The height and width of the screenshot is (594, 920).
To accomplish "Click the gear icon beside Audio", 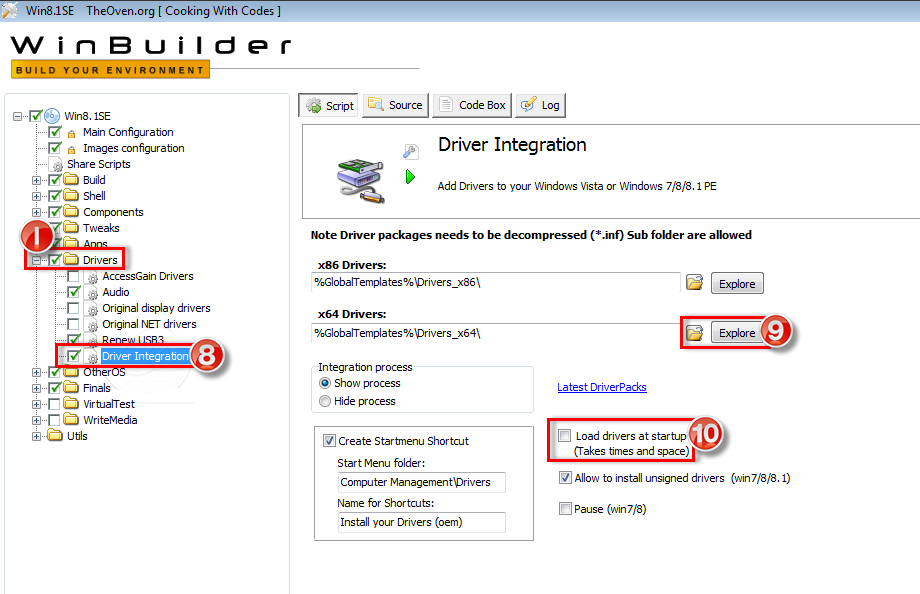I will click(x=92, y=293).
